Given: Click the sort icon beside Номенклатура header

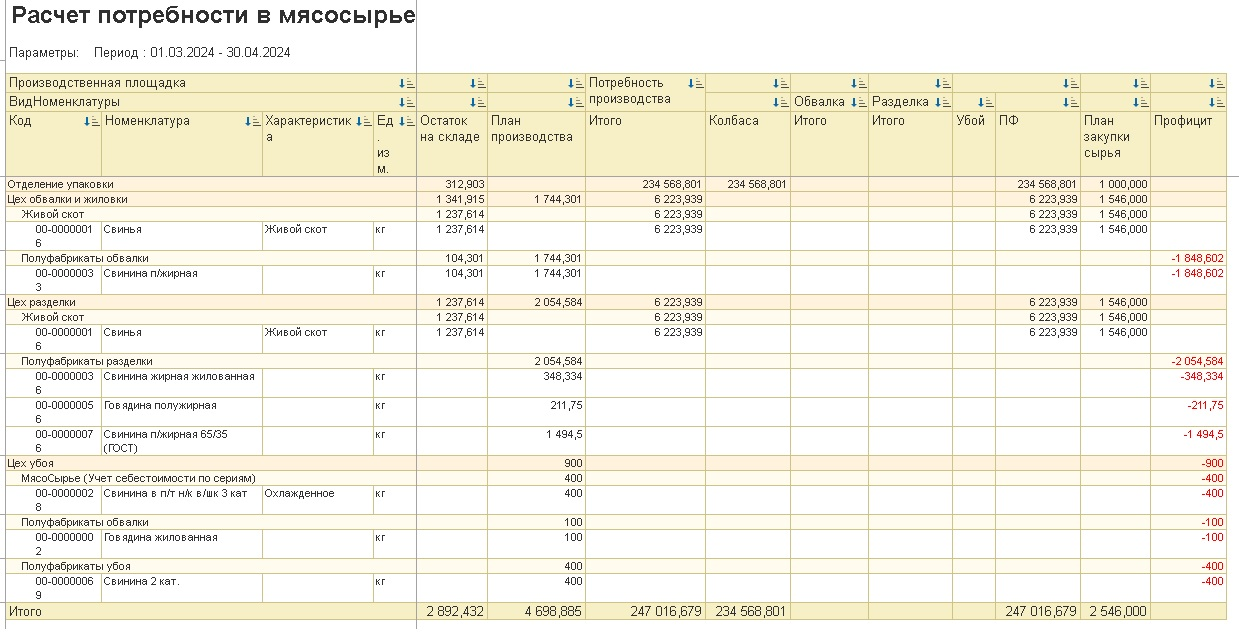Looking at the screenshot, I should tap(253, 122).
